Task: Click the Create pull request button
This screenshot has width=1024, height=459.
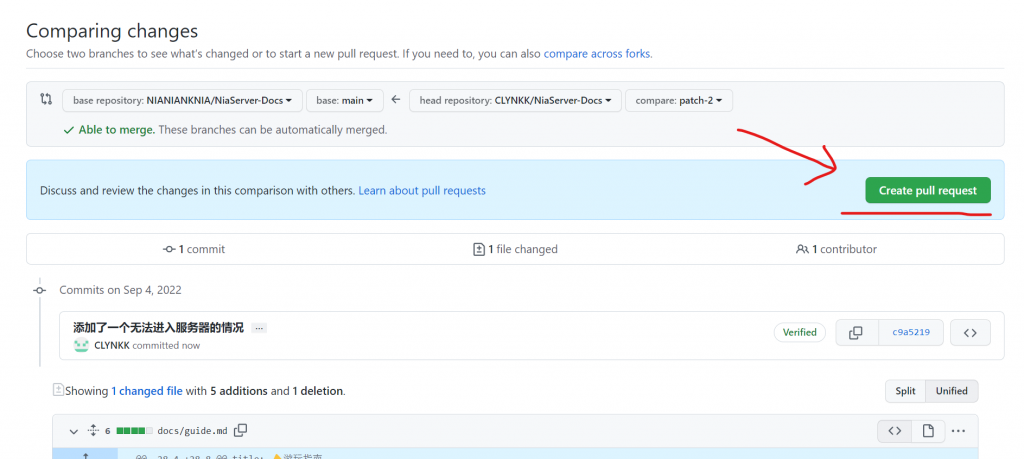Action: tap(927, 191)
